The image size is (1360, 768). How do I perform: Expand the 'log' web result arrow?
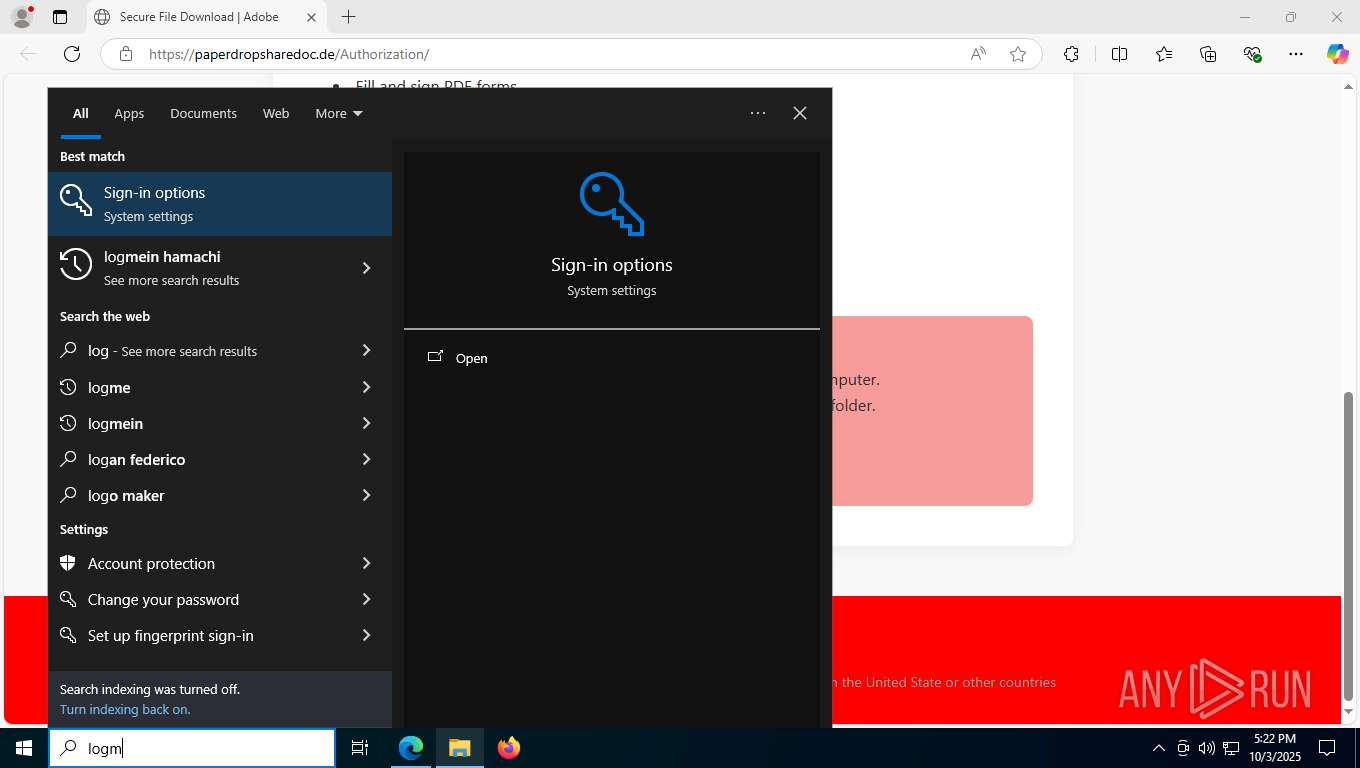tap(366, 350)
